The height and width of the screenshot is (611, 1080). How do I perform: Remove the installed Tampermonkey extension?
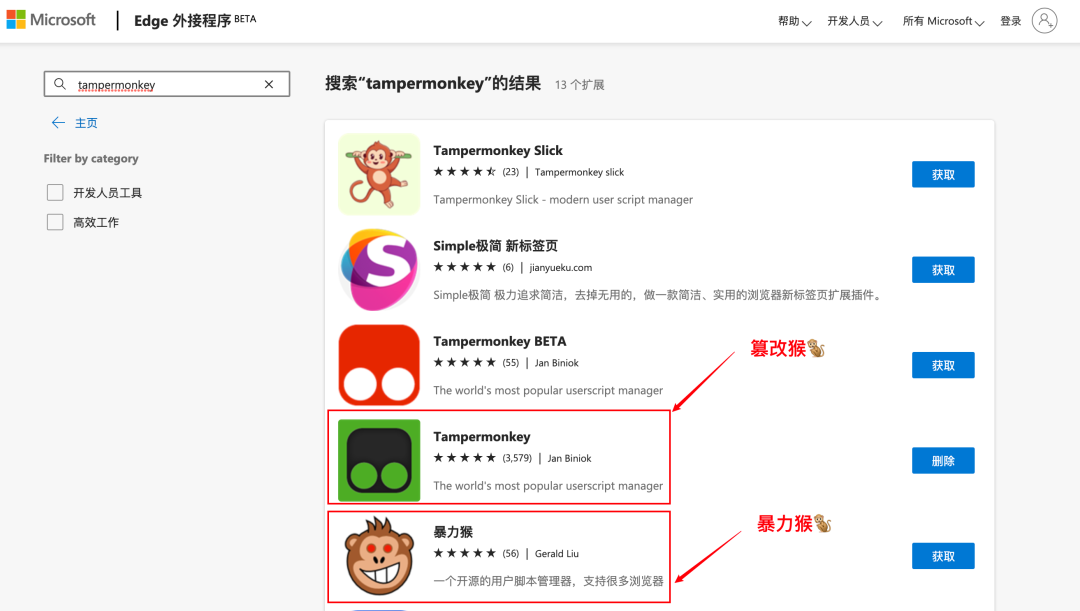[943, 460]
